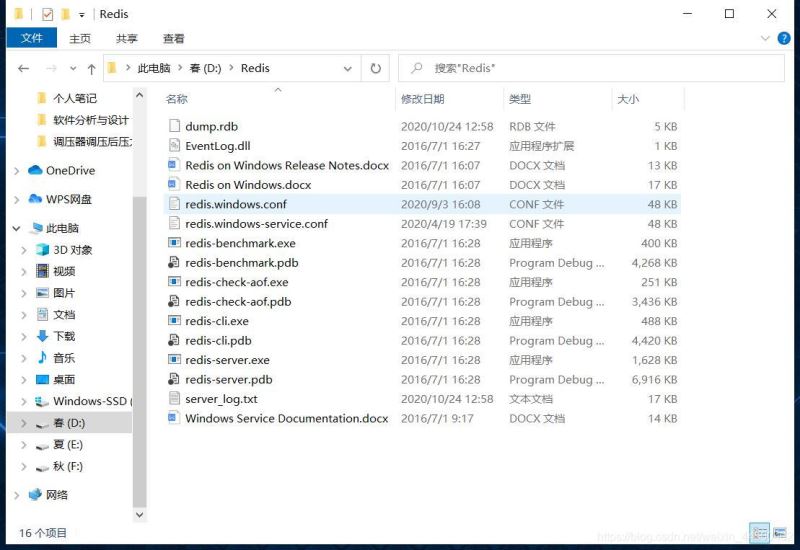
Task: Expand the ribbon with the chevron
Action: pos(764,38)
